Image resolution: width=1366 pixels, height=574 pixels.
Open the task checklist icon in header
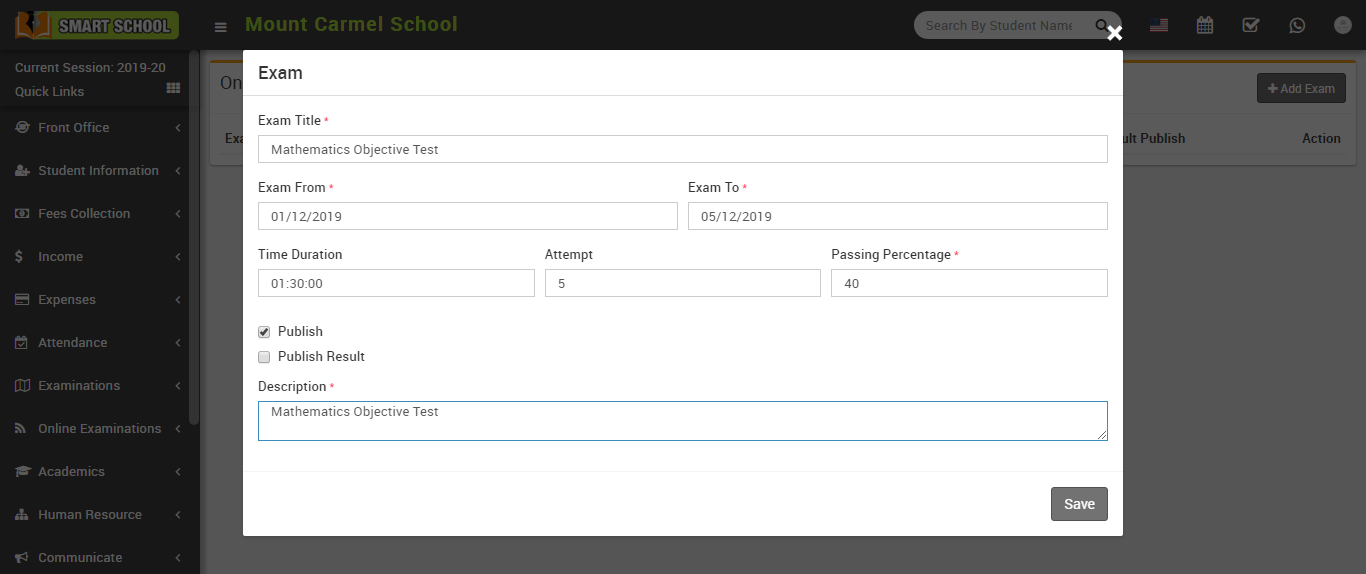1250,26
